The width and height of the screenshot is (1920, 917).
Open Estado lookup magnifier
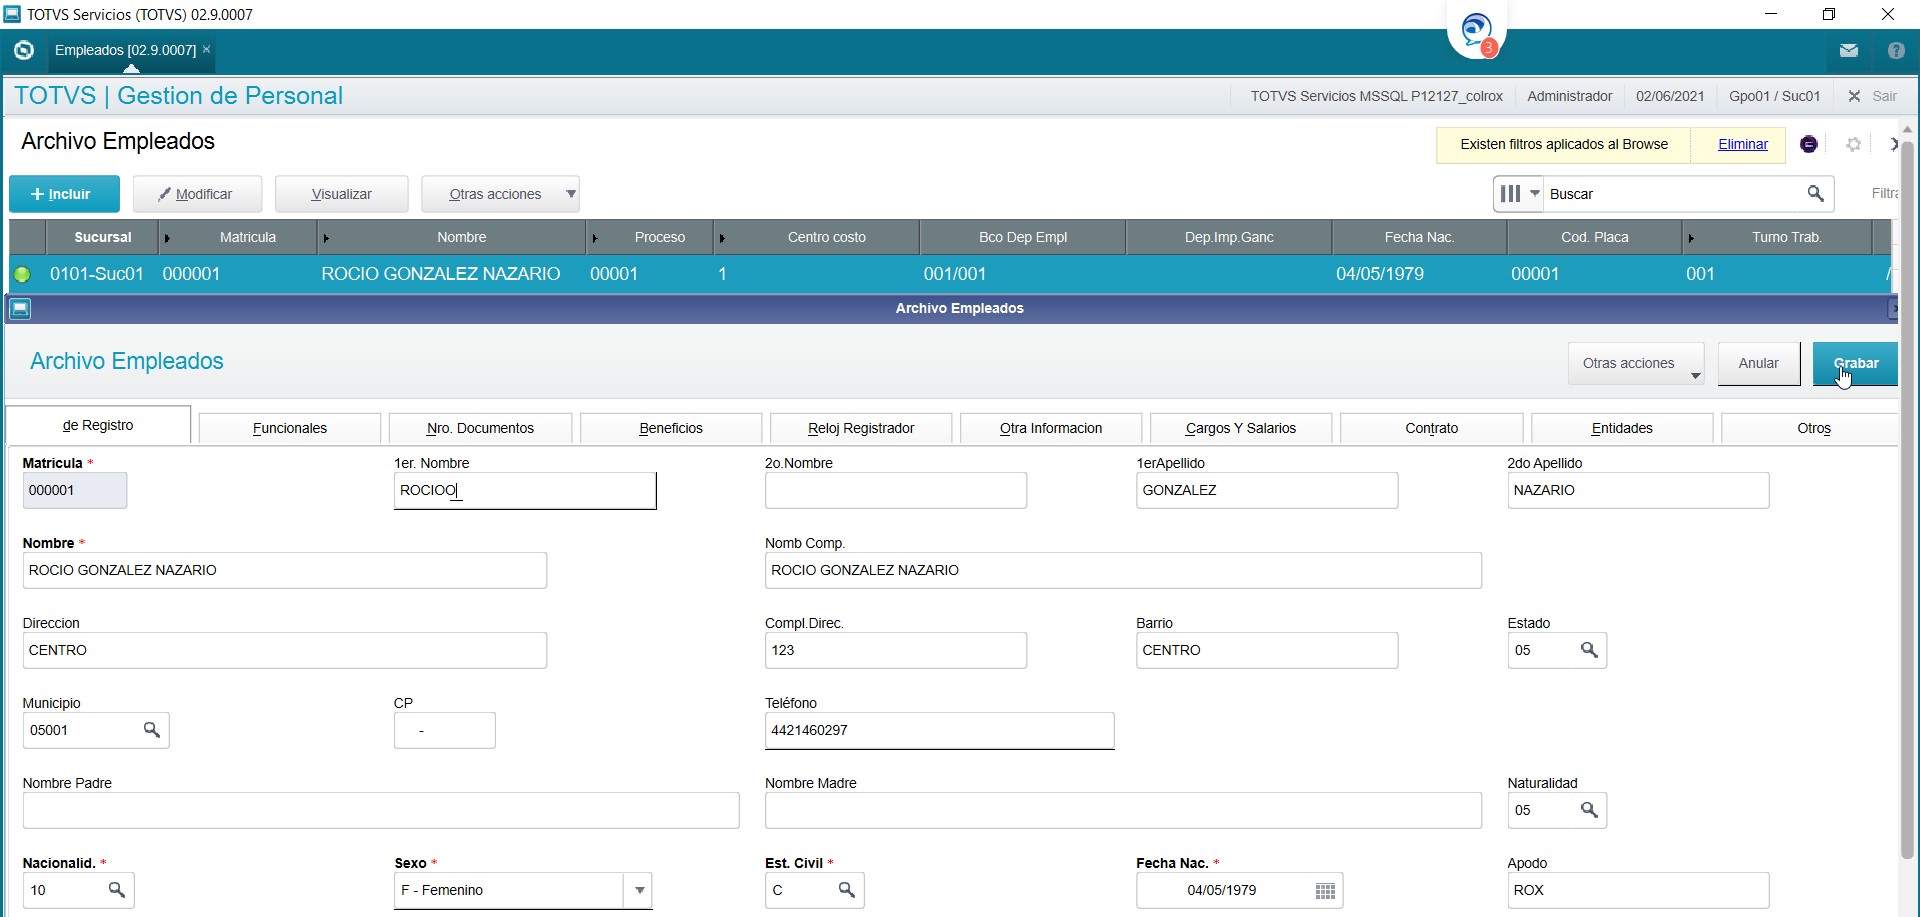pos(1589,650)
